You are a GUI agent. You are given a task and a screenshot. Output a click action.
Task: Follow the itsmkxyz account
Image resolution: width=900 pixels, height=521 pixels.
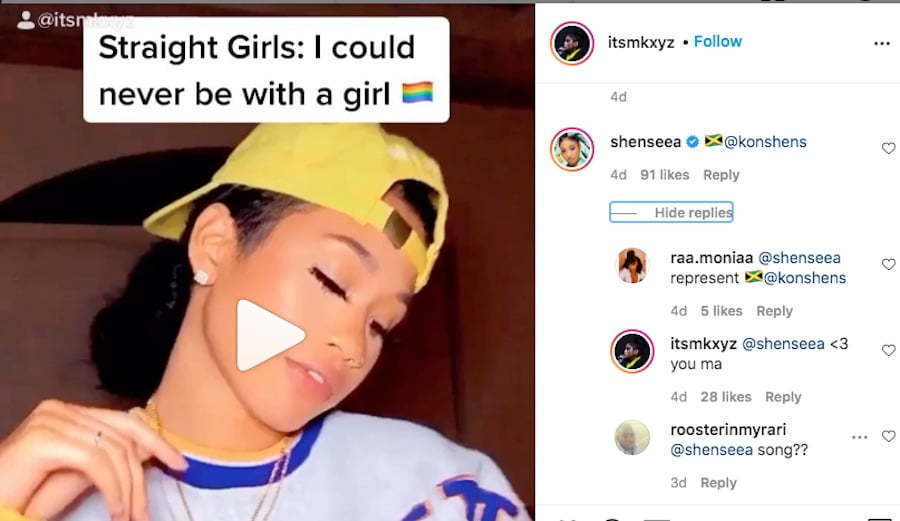coord(717,41)
